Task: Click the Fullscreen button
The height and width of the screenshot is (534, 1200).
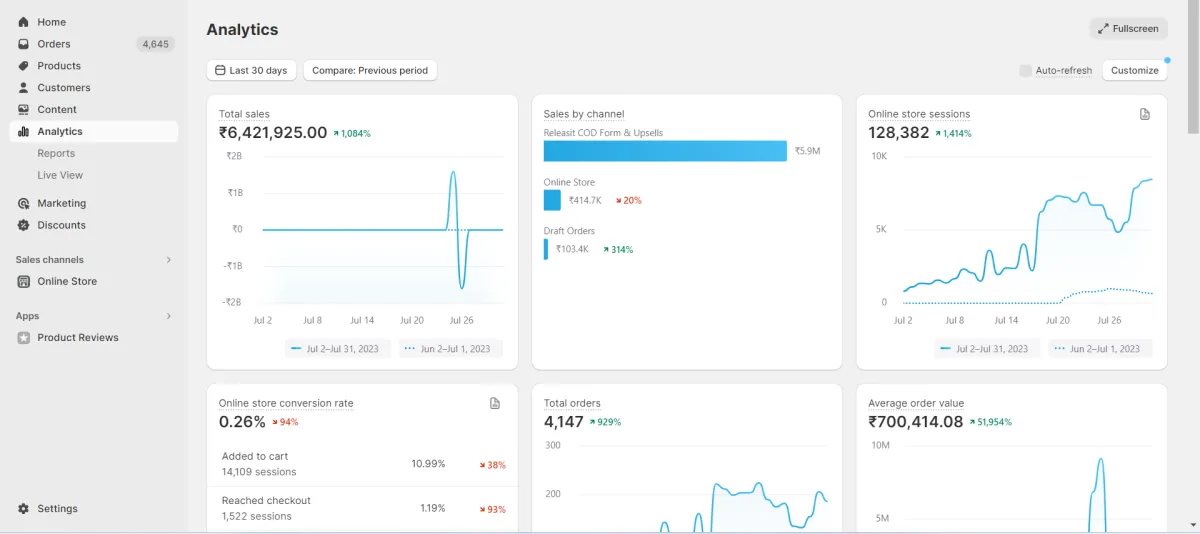Action: (1128, 29)
